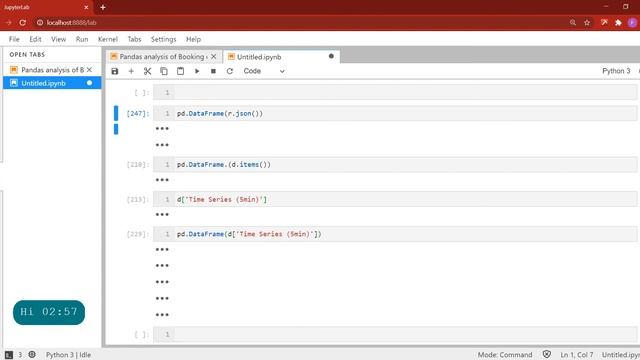Click the Hi 02:57 timer badge
The height and width of the screenshot is (360, 640).
click(49, 312)
